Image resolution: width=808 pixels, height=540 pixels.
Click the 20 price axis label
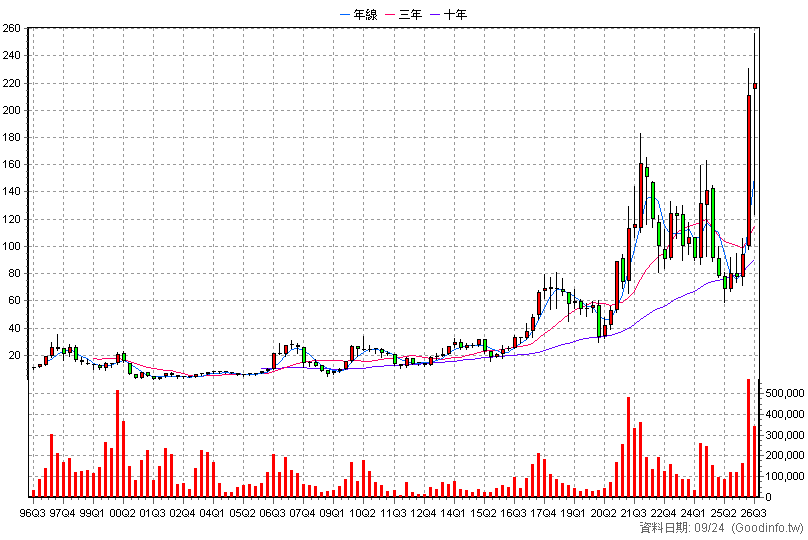(14, 356)
